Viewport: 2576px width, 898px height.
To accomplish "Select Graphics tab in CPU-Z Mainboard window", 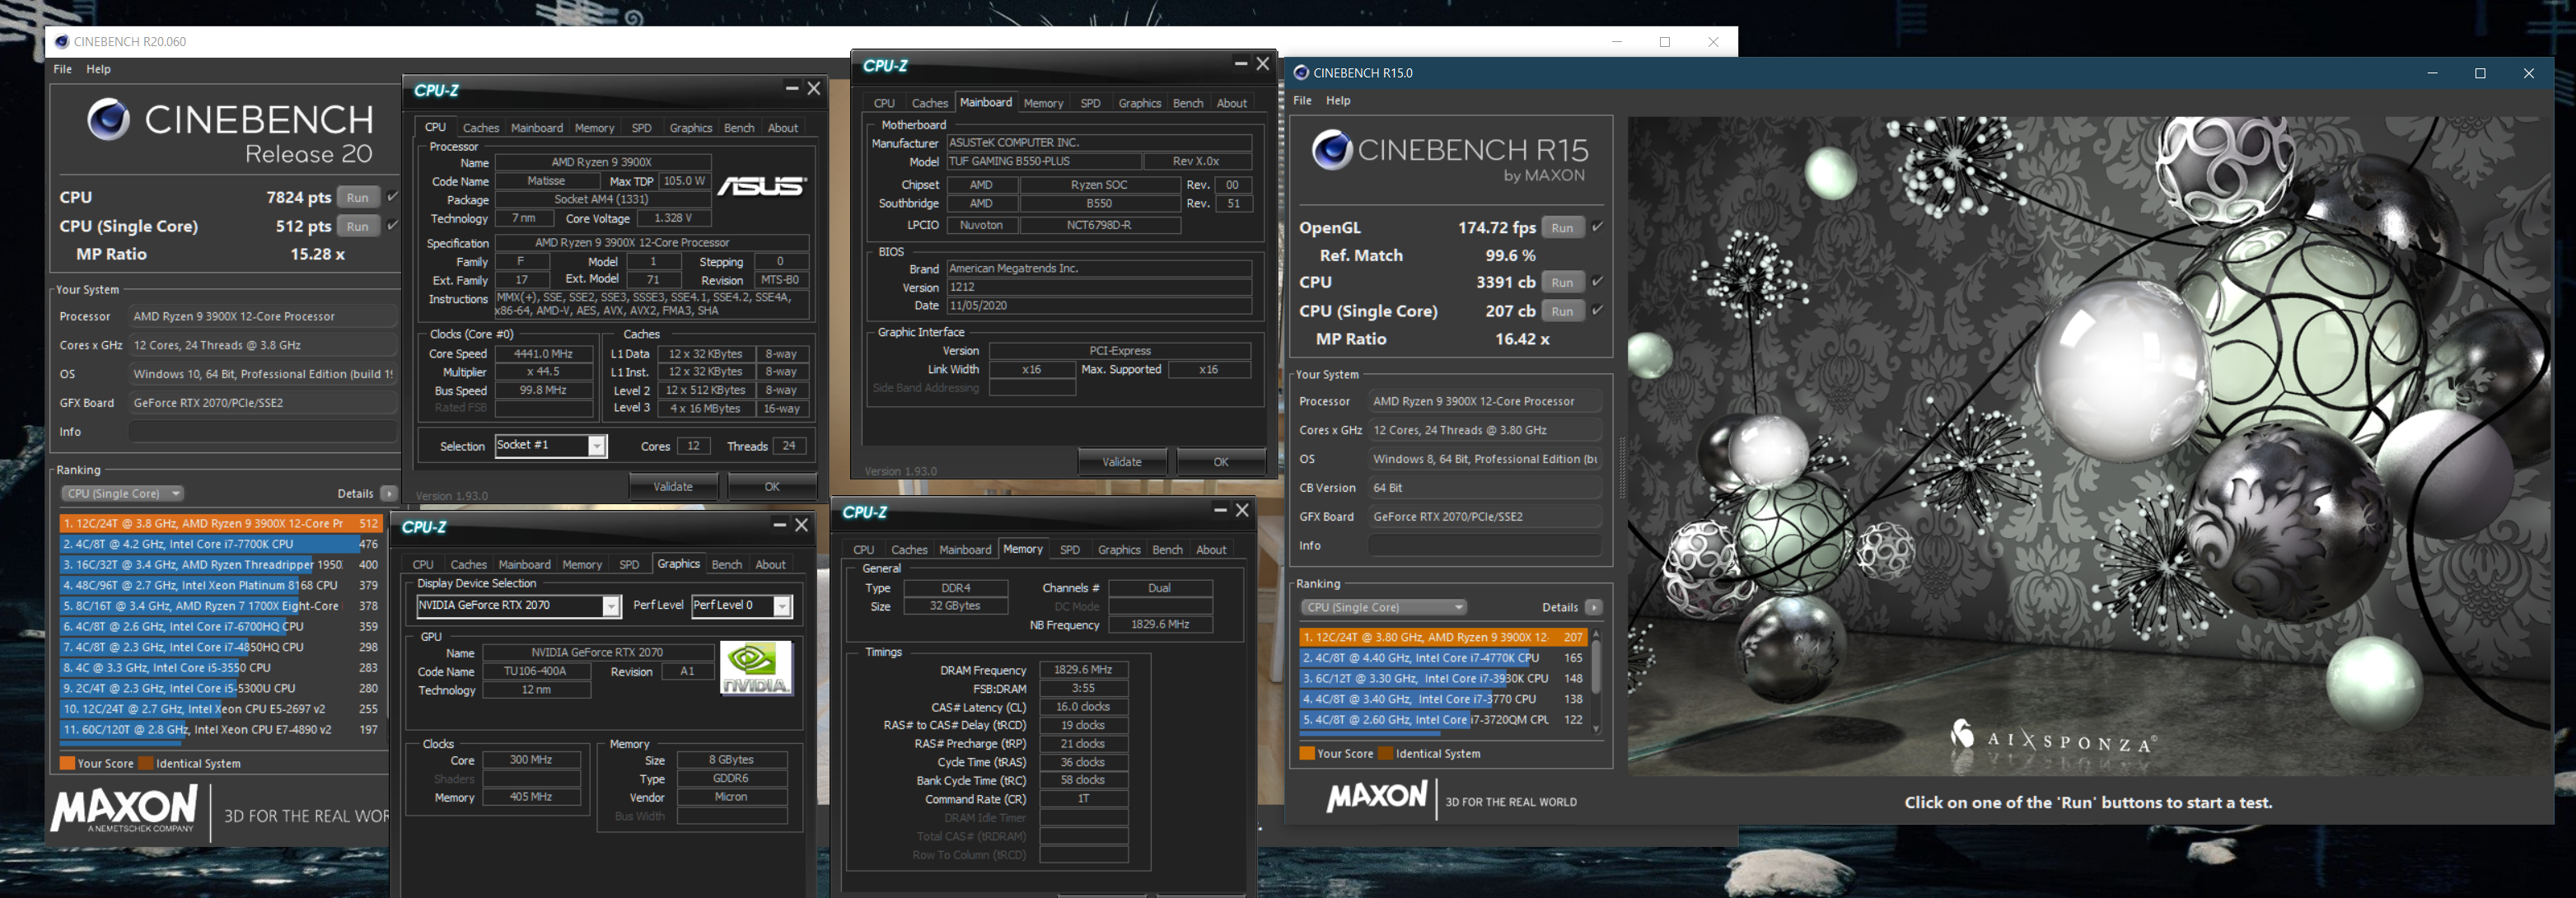I will point(1140,103).
